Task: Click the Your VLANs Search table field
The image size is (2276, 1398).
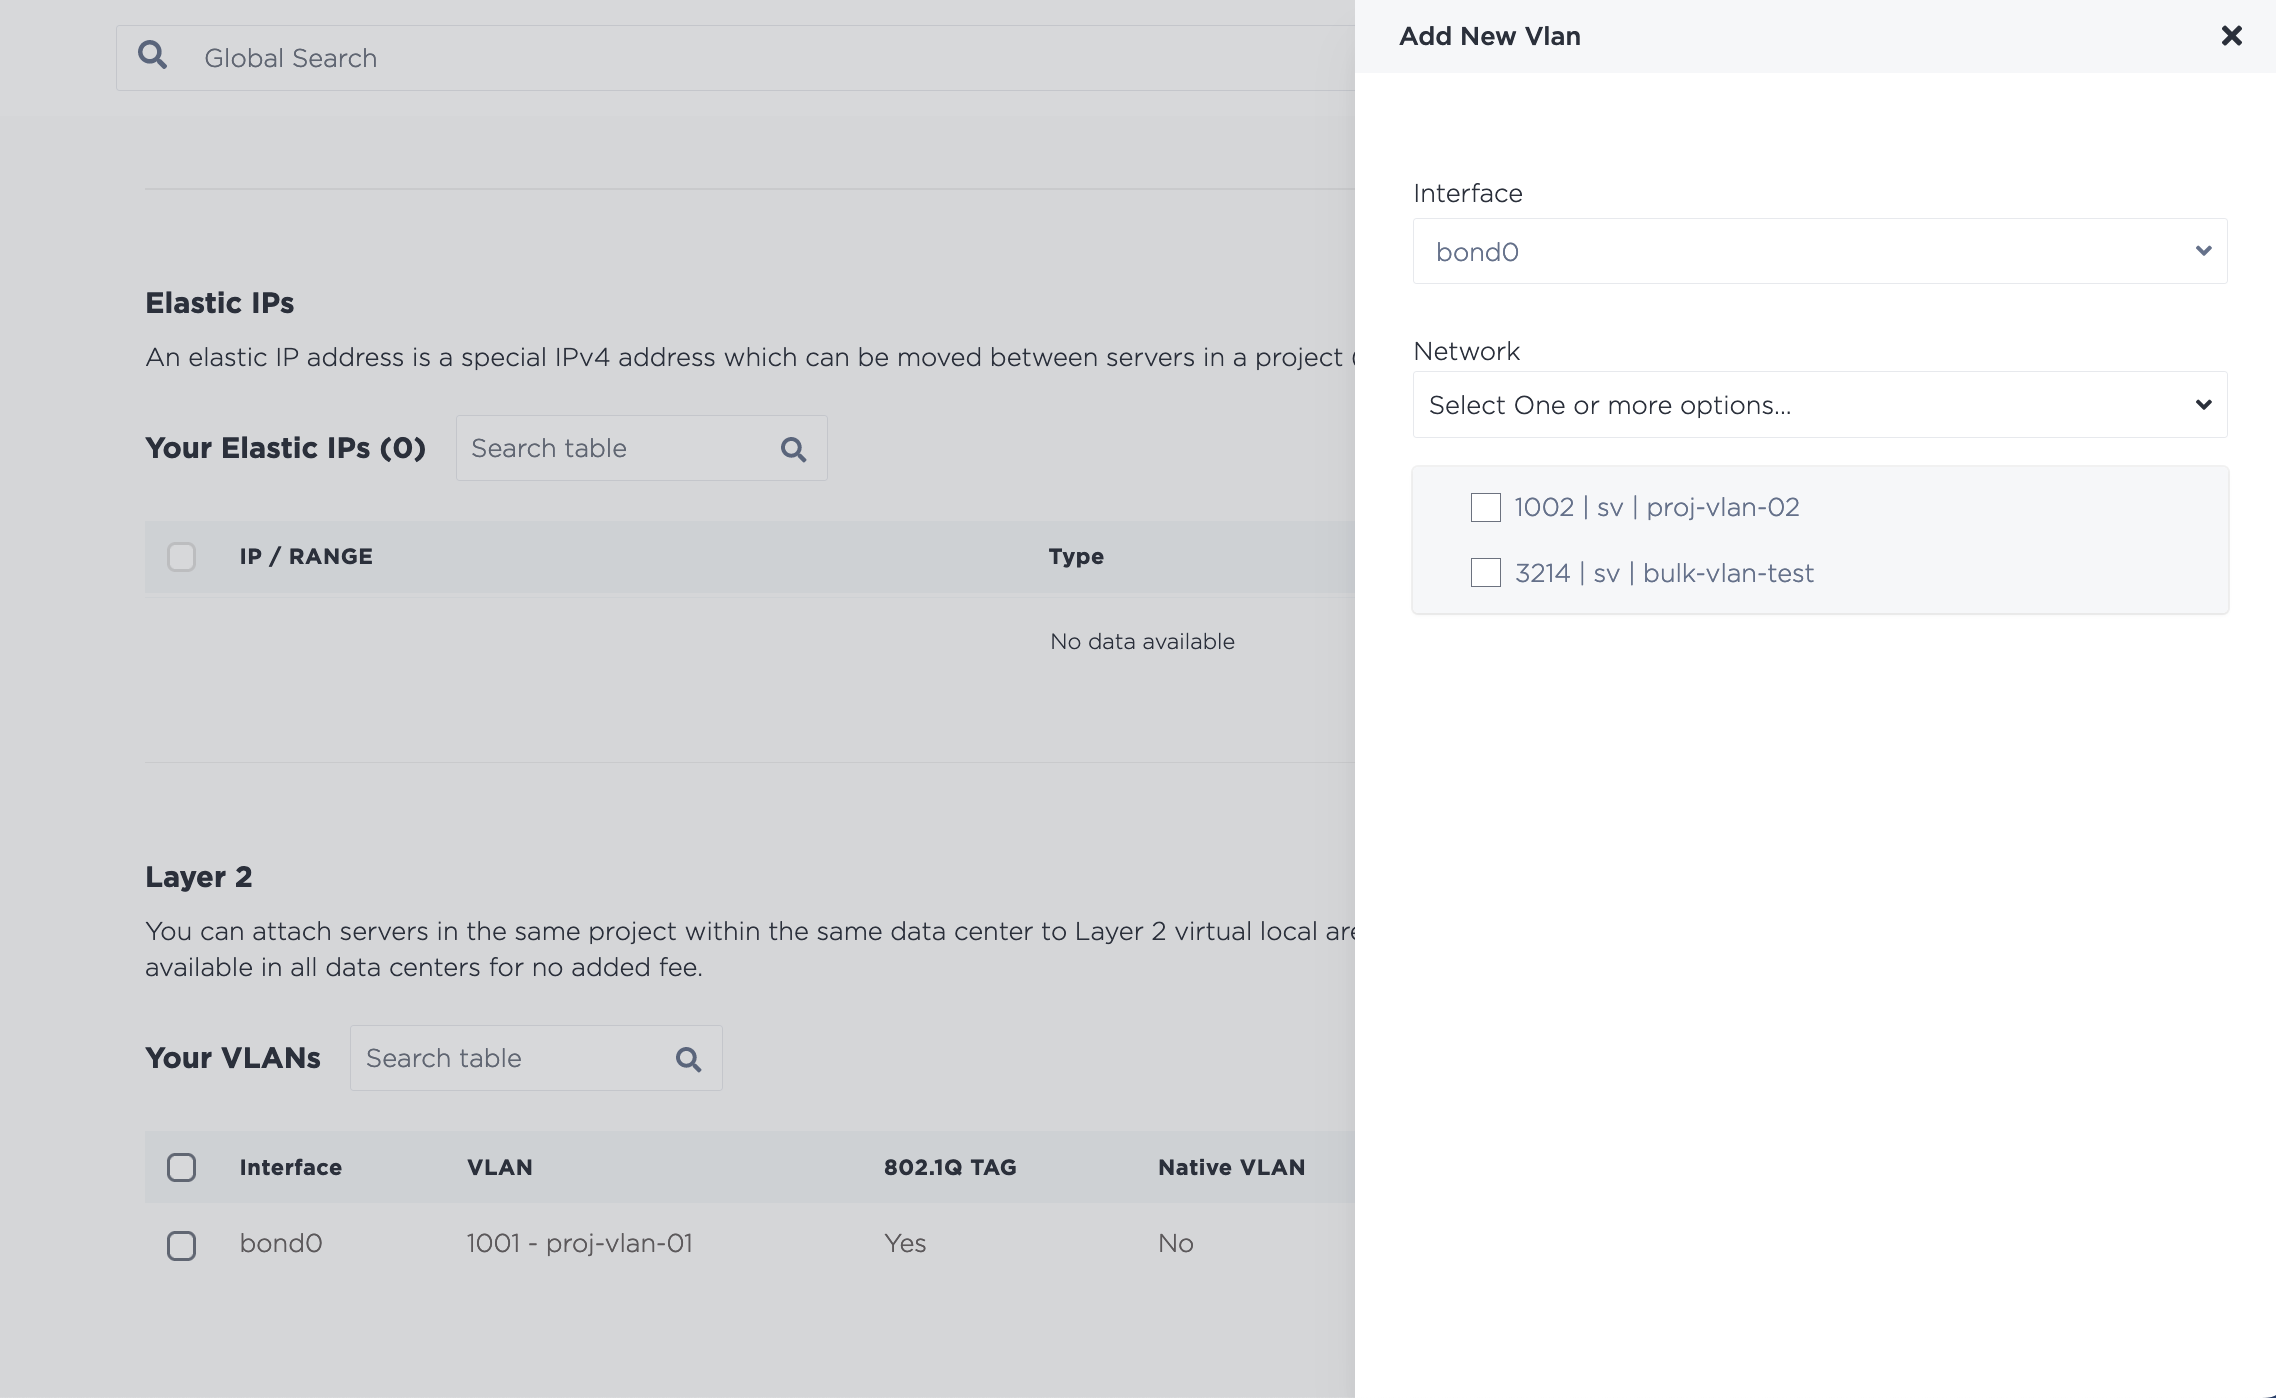Action: pos(536,1058)
